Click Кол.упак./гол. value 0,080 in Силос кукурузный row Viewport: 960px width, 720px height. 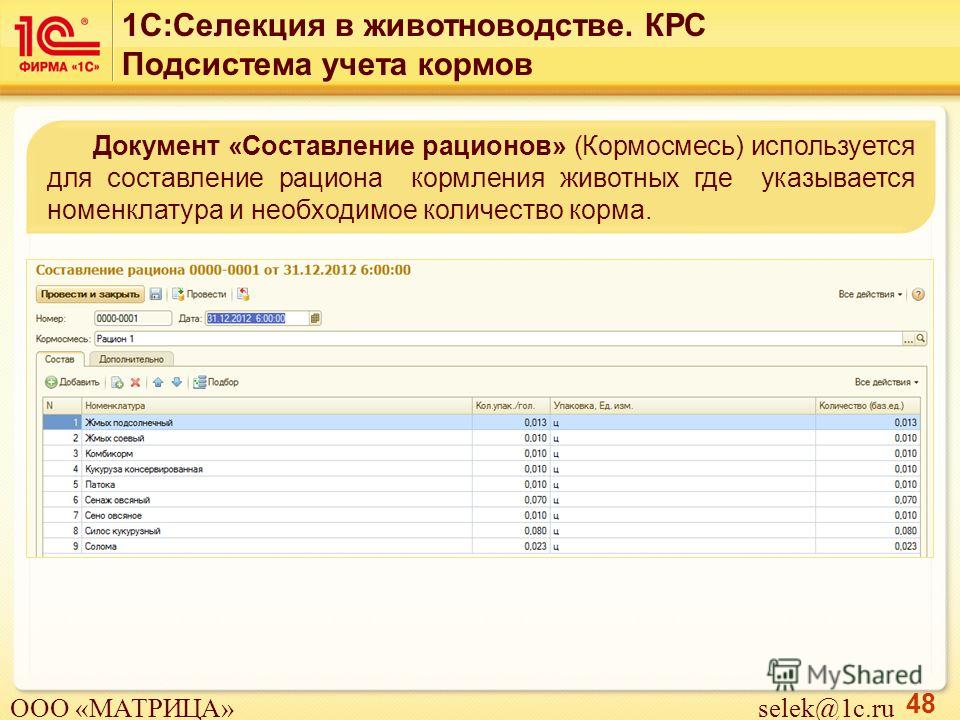(511, 531)
